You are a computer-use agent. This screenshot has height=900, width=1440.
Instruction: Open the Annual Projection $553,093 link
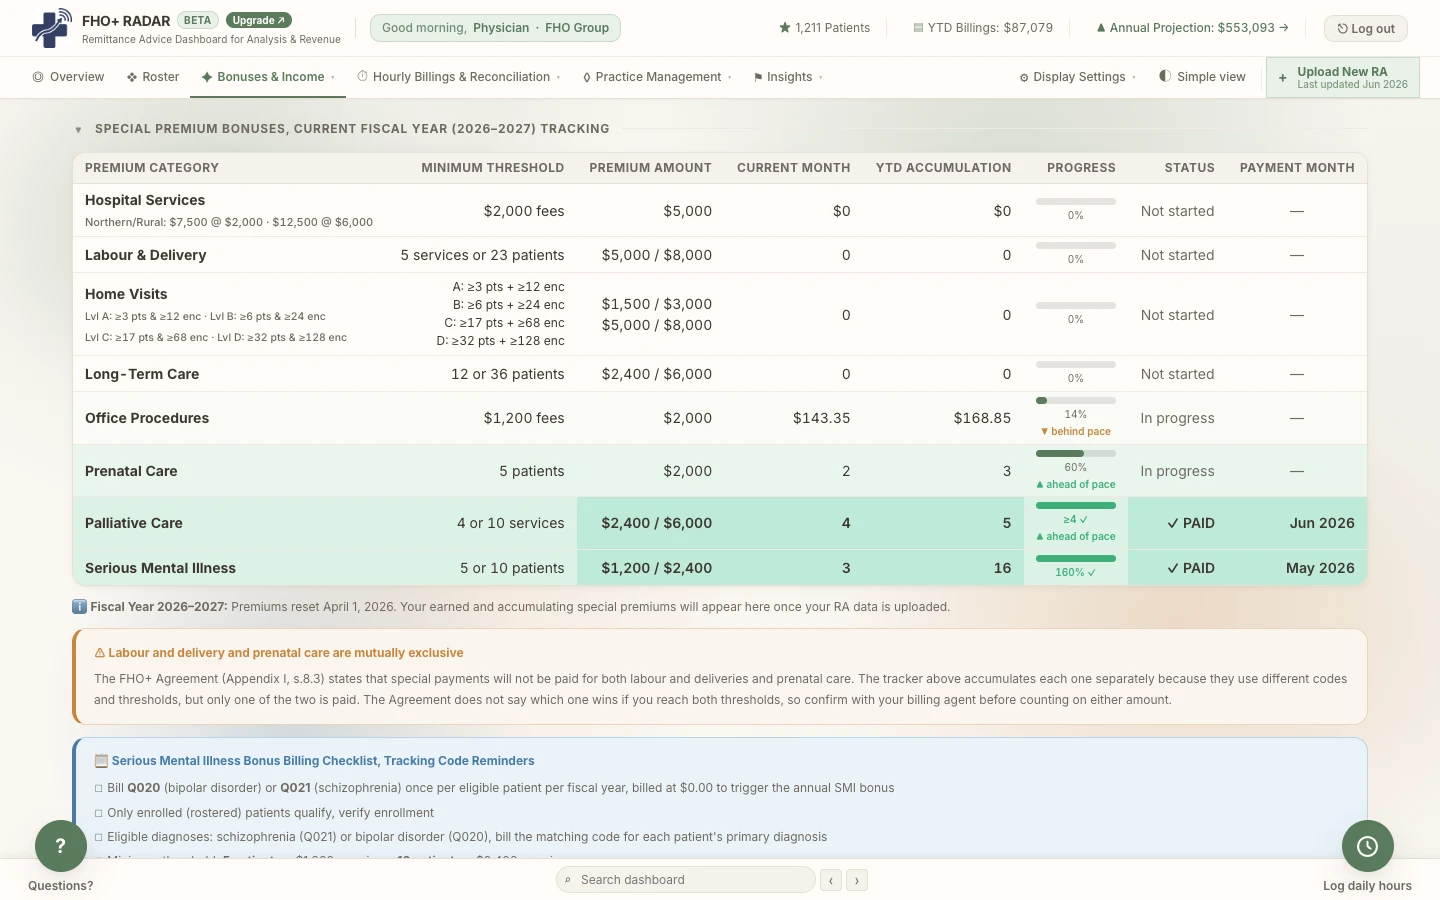click(1192, 28)
